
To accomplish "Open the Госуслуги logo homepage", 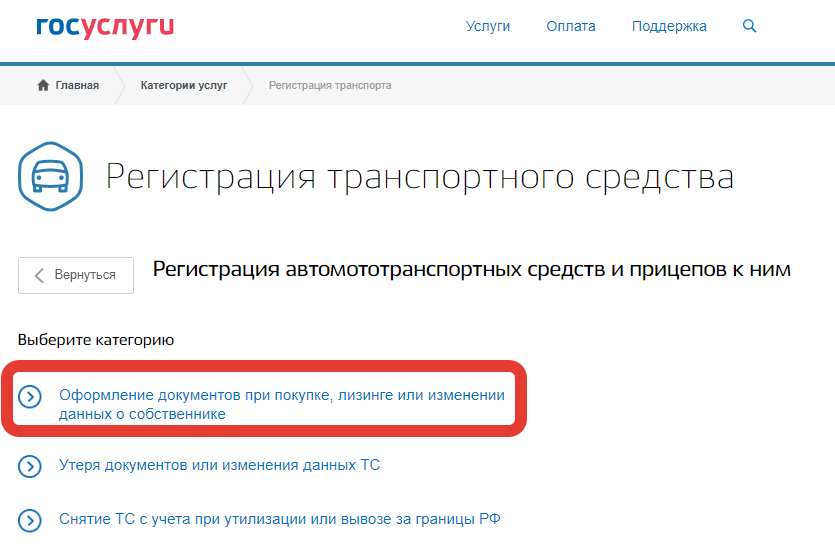I will [105, 27].
